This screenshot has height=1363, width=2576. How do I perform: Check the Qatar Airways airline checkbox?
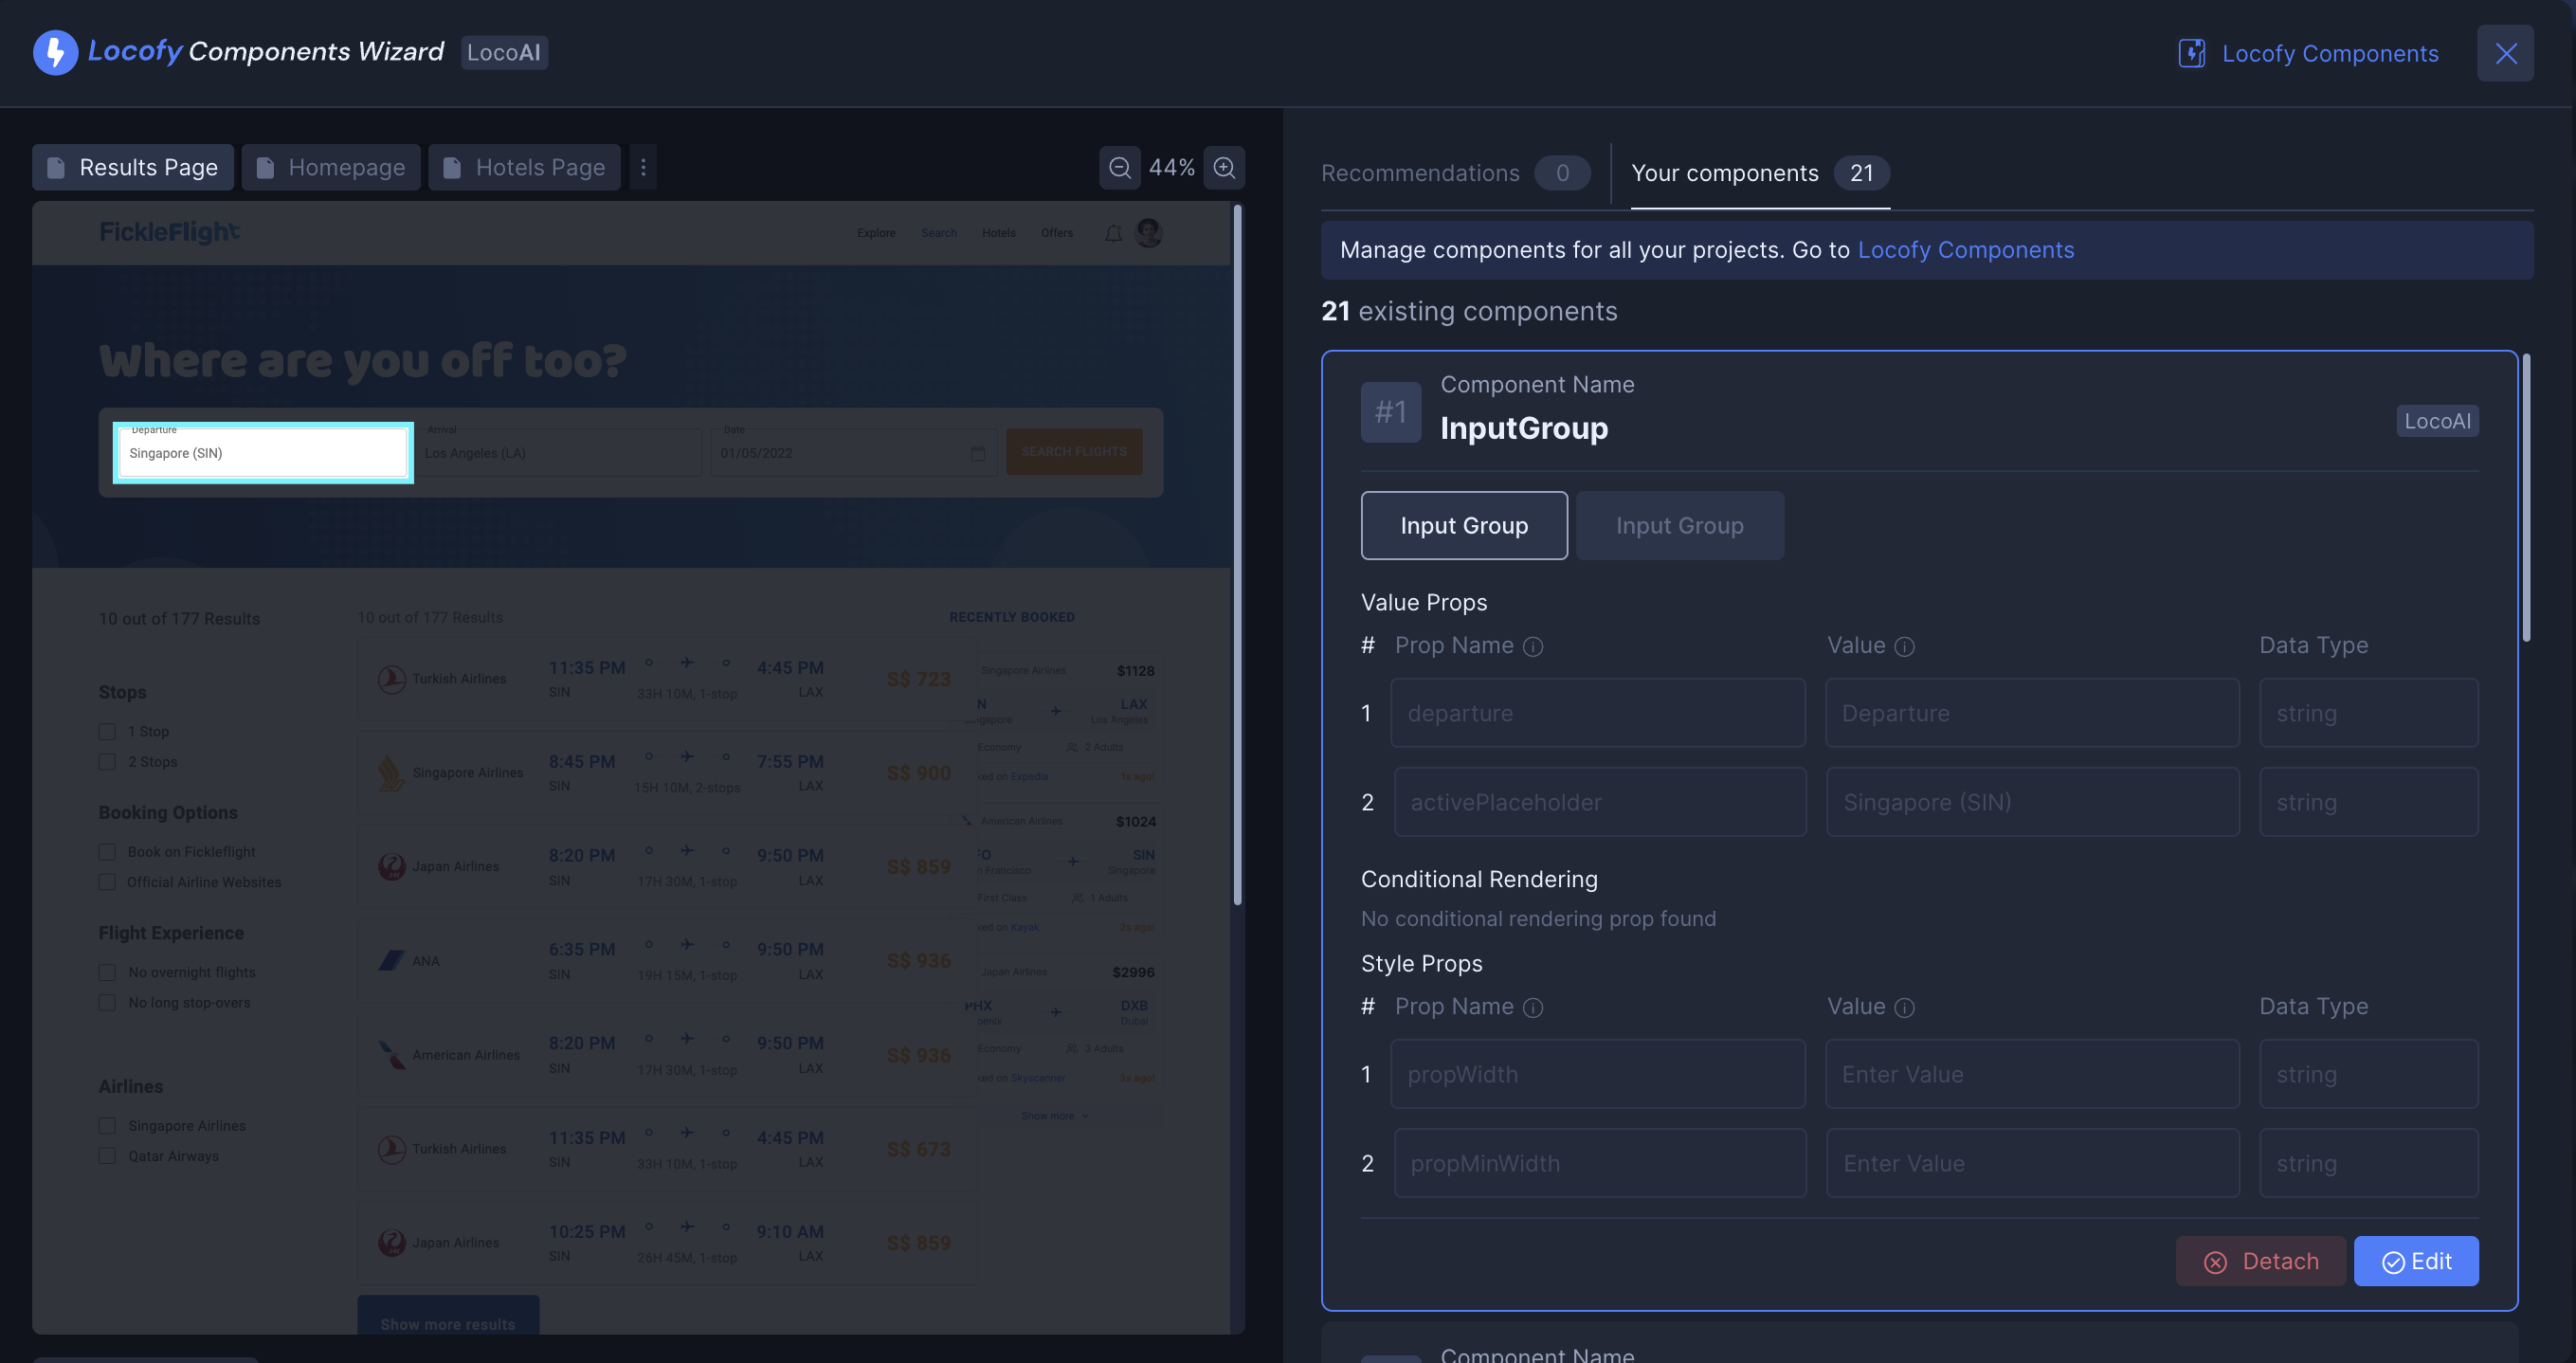point(107,1156)
